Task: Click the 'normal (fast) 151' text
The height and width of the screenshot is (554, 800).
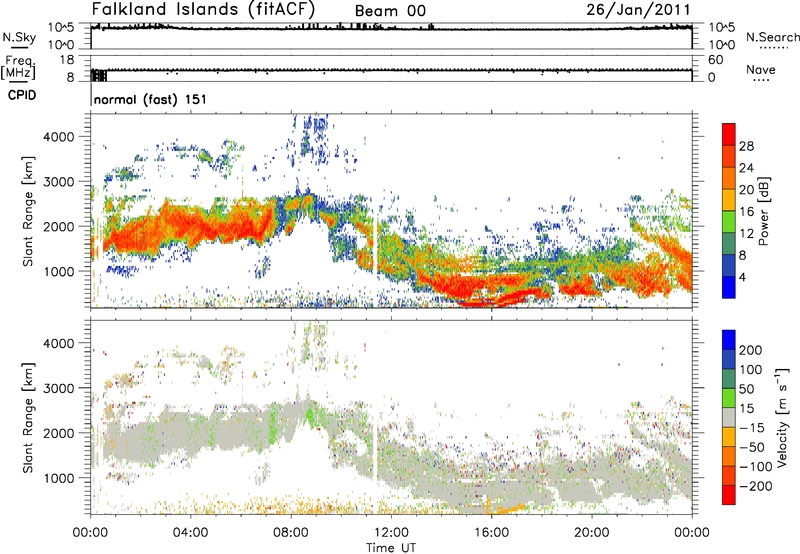Action: click(151, 99)
